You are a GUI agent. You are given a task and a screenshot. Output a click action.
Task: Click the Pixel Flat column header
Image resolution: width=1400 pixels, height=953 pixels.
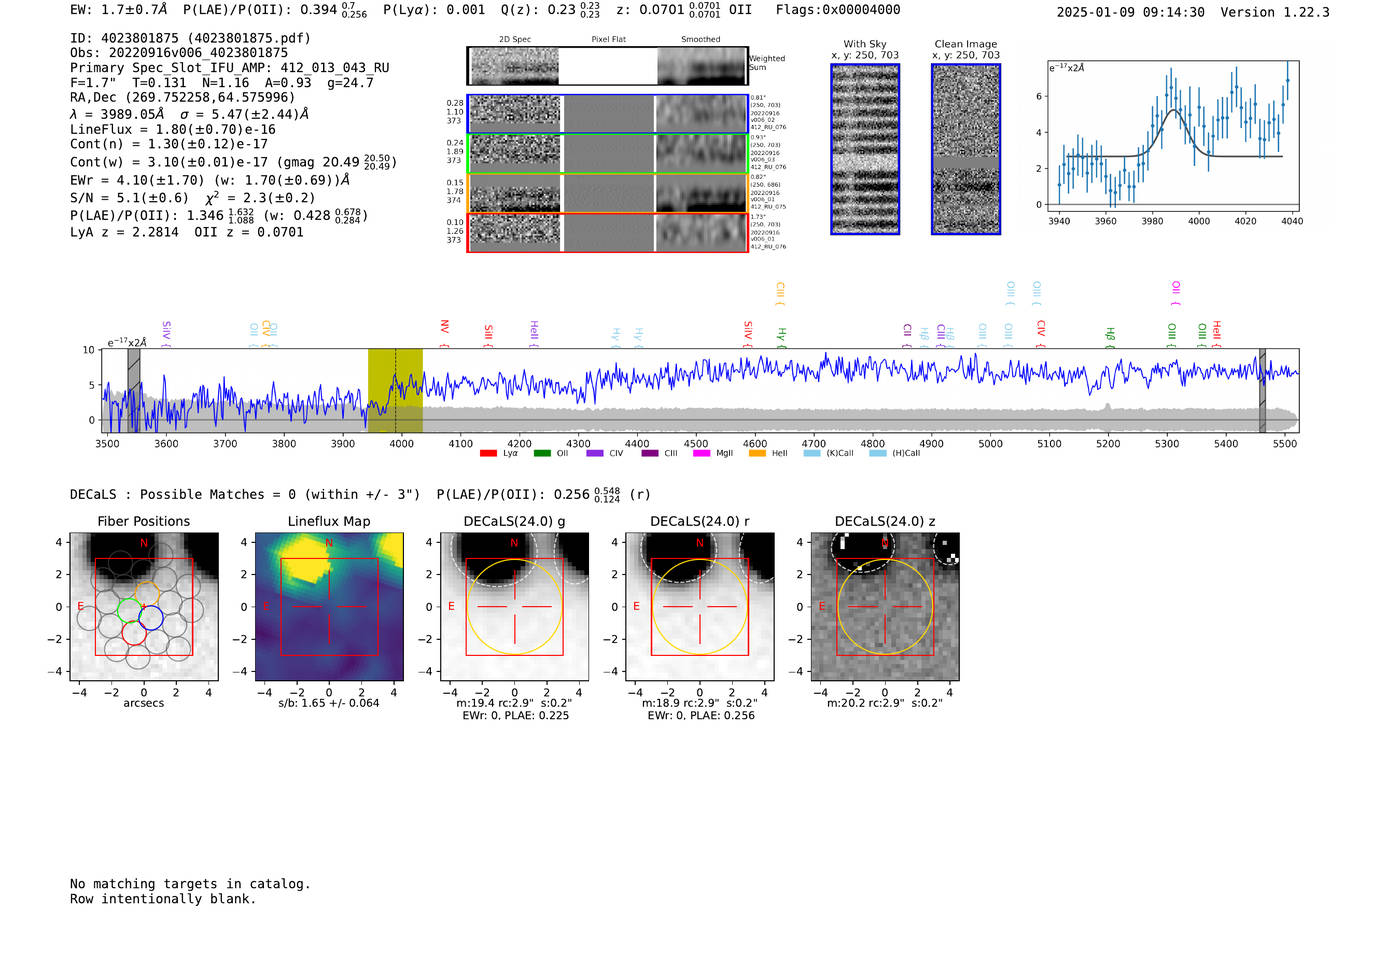tap(608, 40)
